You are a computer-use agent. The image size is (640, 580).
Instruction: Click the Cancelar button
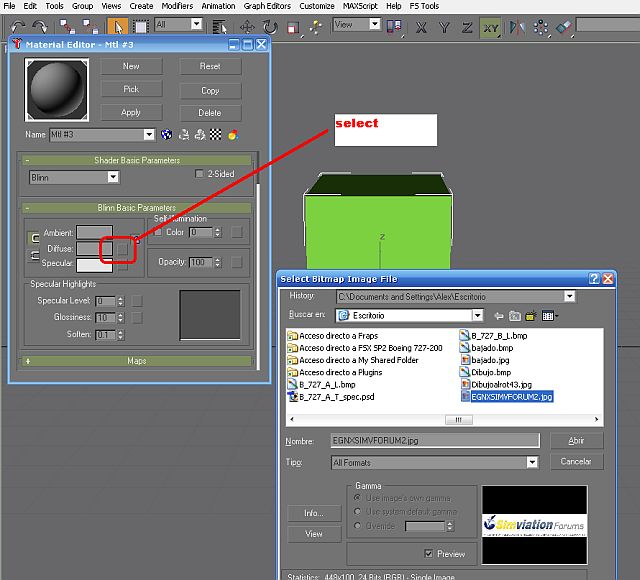point(576,461)
